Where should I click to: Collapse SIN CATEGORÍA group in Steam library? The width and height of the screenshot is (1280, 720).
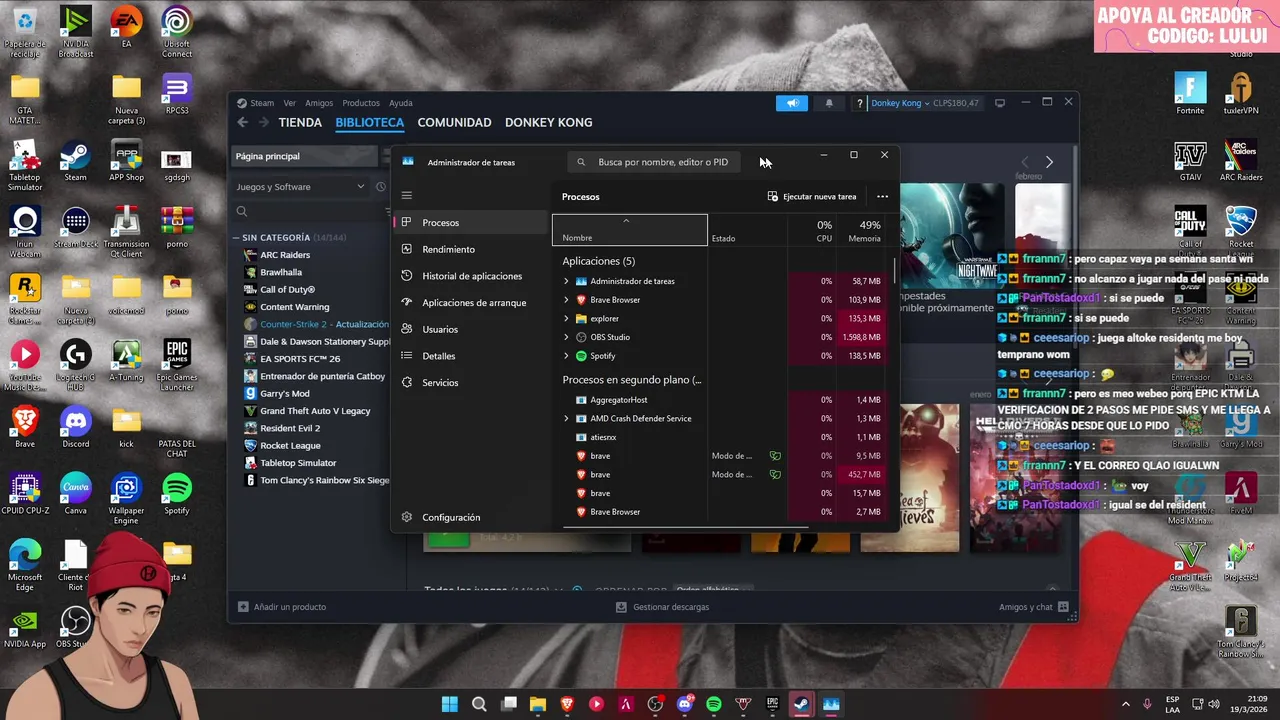pyautogui.click(x=236, y=238)
